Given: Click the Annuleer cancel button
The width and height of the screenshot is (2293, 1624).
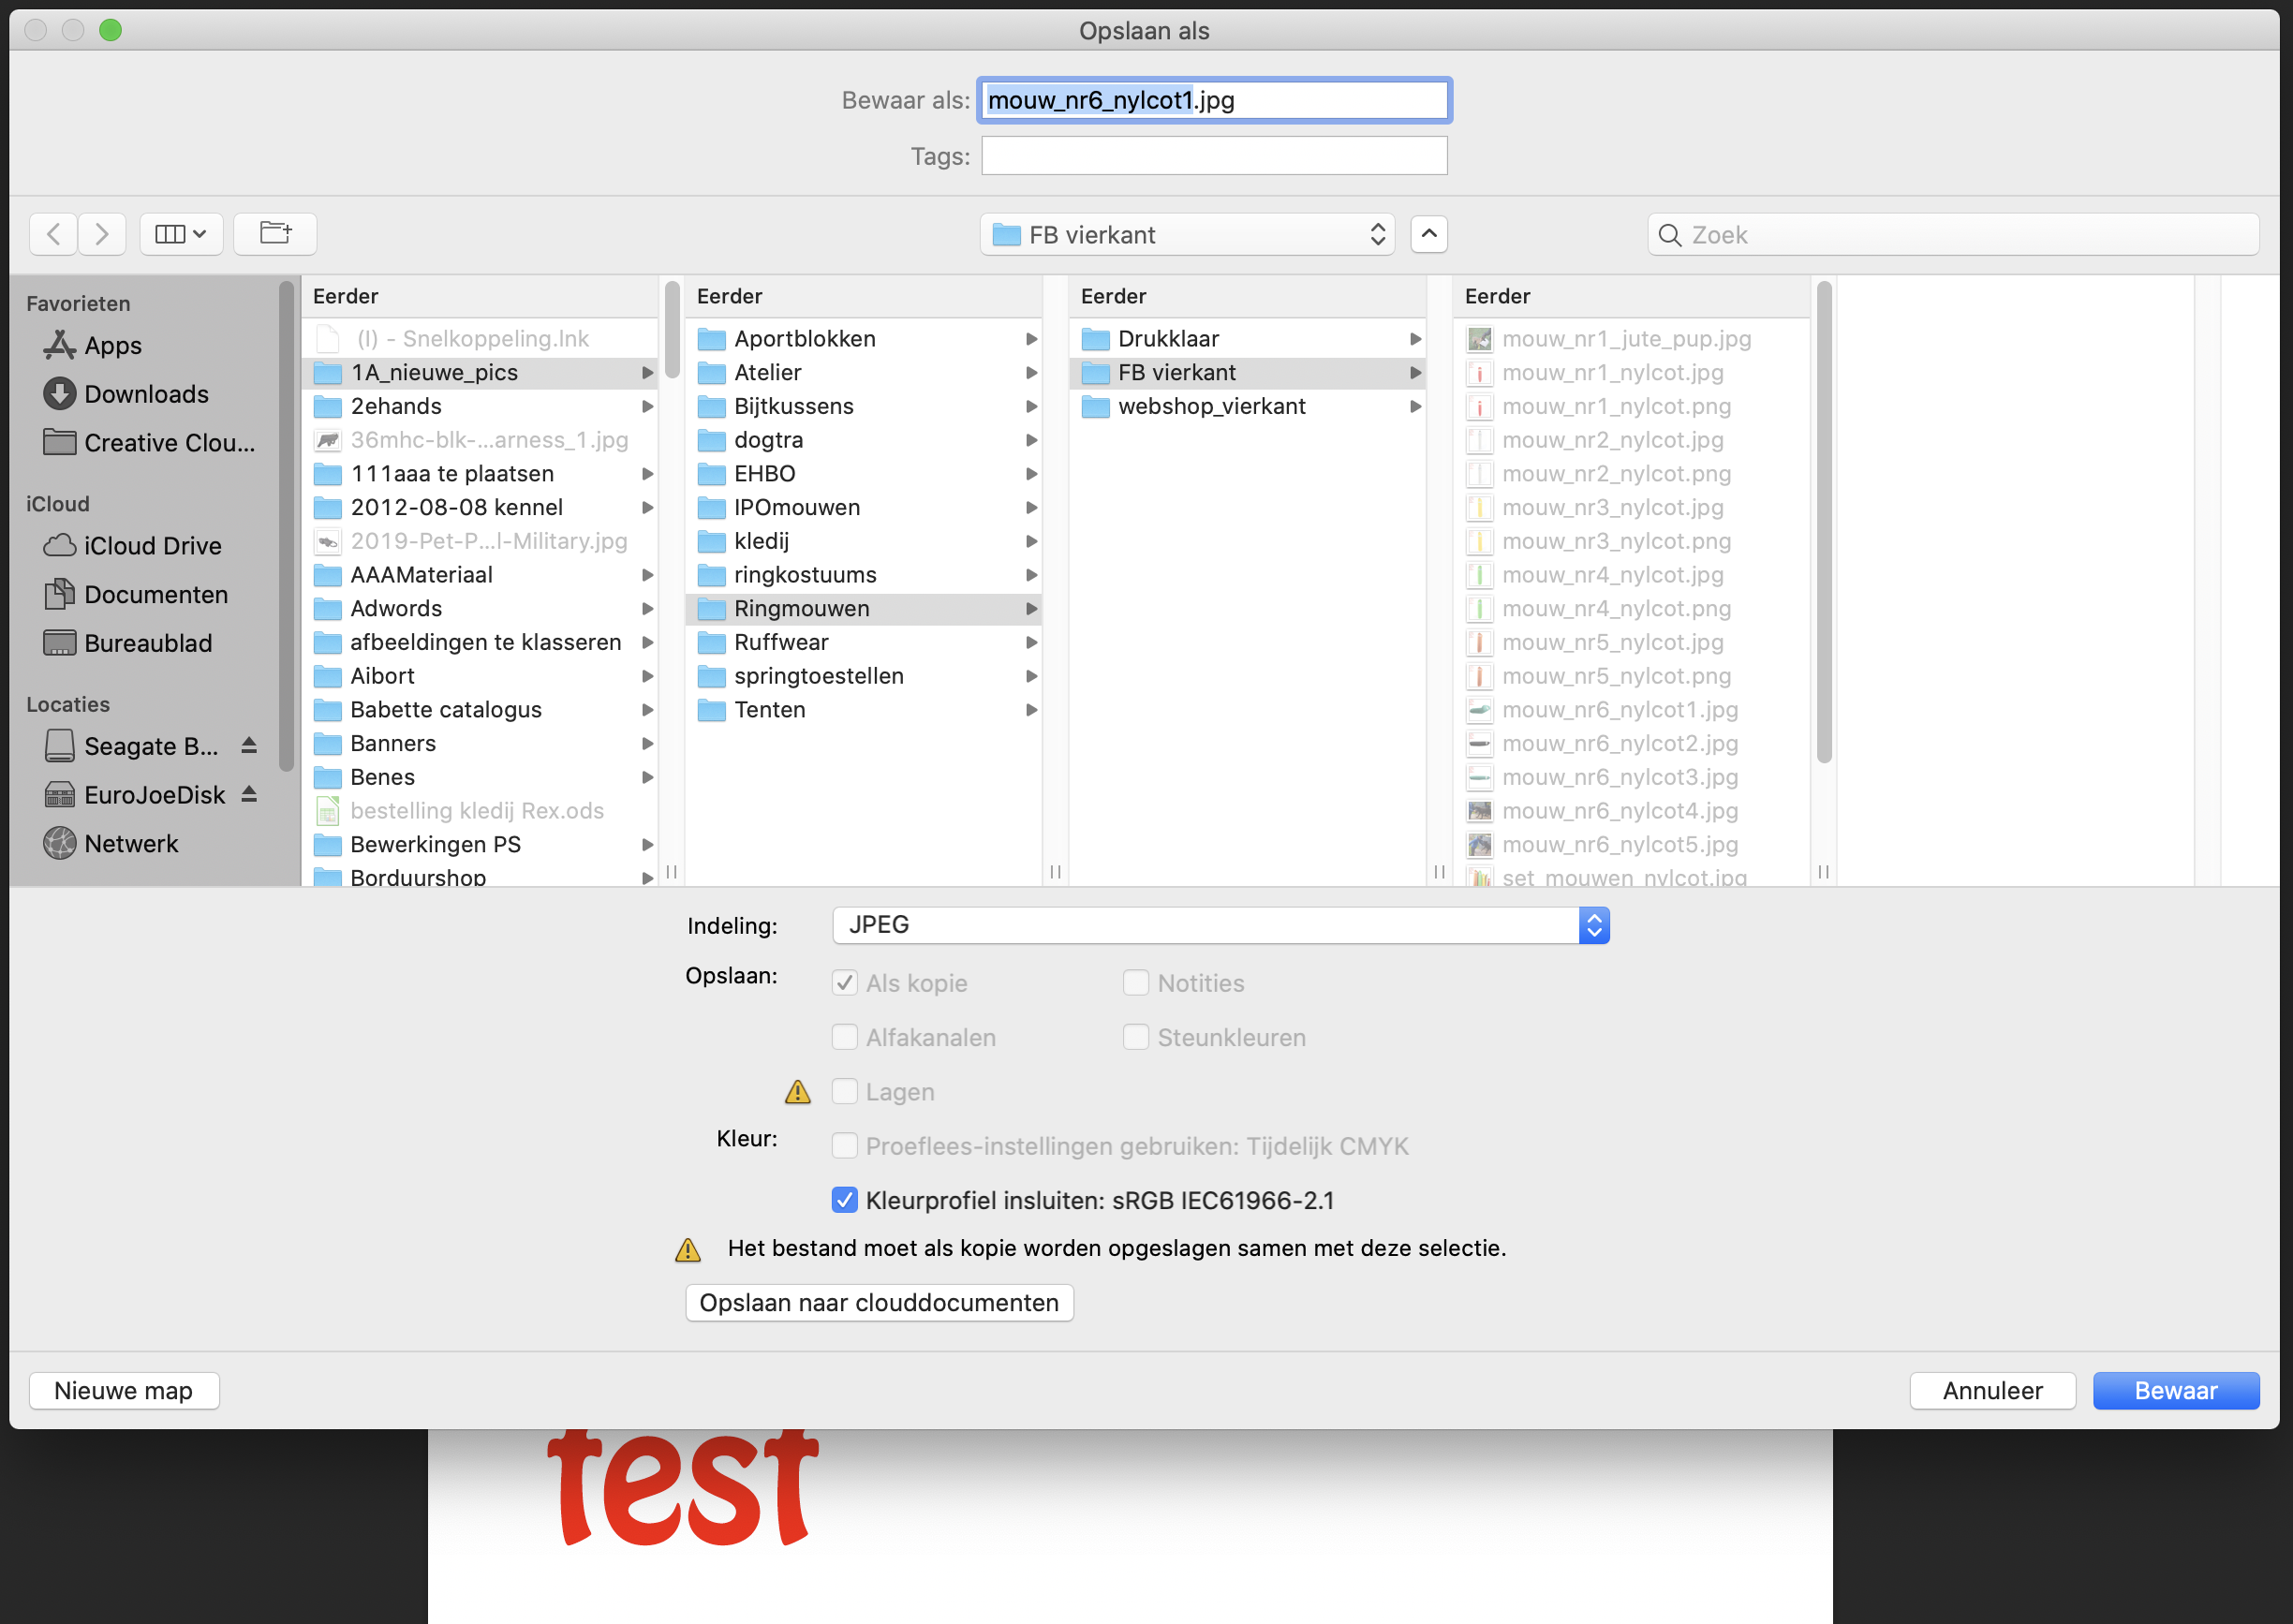Looking at the screenshot, I should [x=1989, y=1390].
